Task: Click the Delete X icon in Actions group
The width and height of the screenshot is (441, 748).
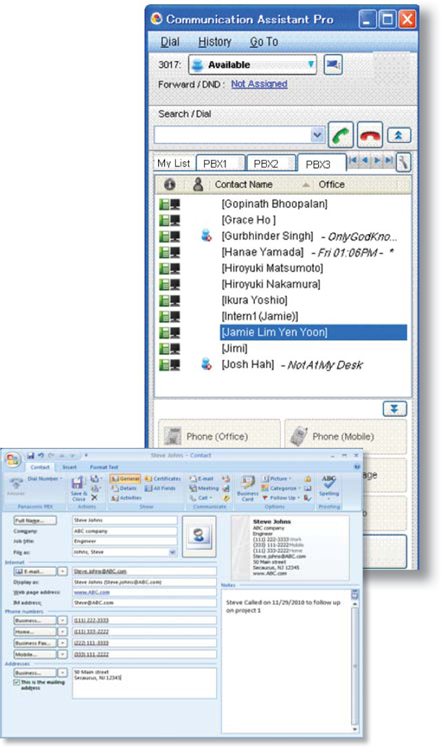Action: [94, 498]
